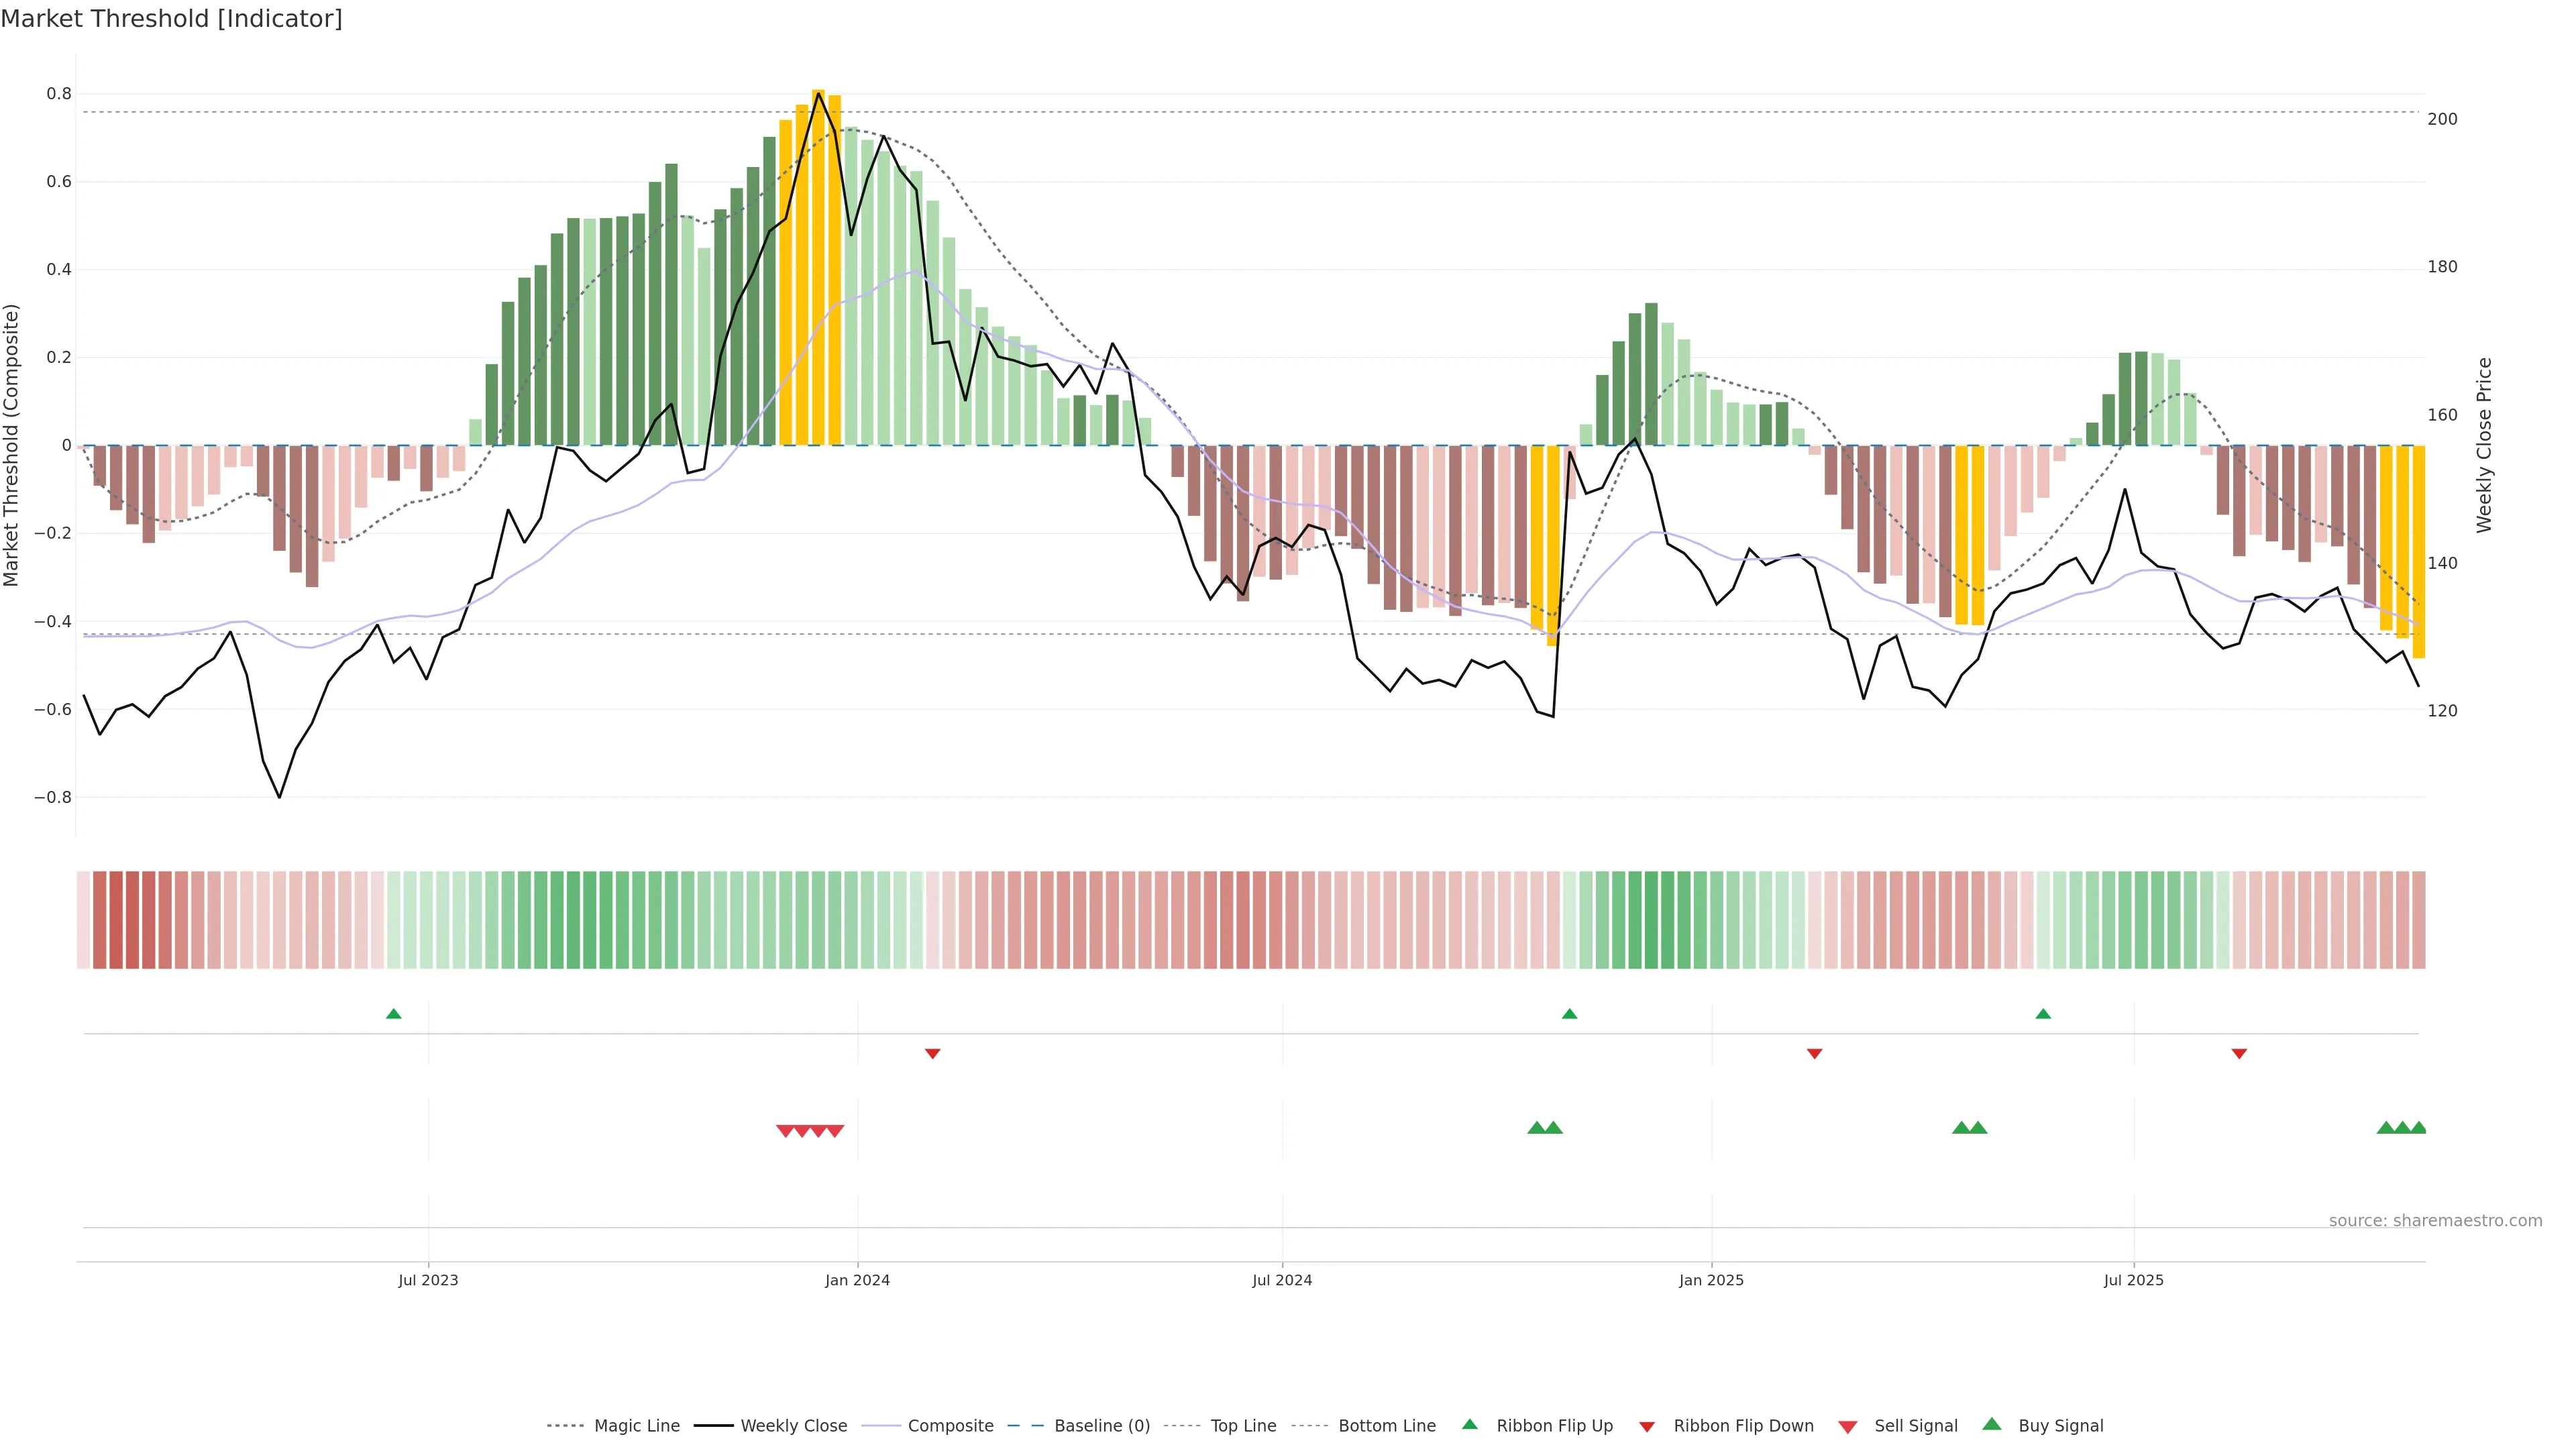Click the first green ribbon flip up marker near Jul 2023

394,1014
